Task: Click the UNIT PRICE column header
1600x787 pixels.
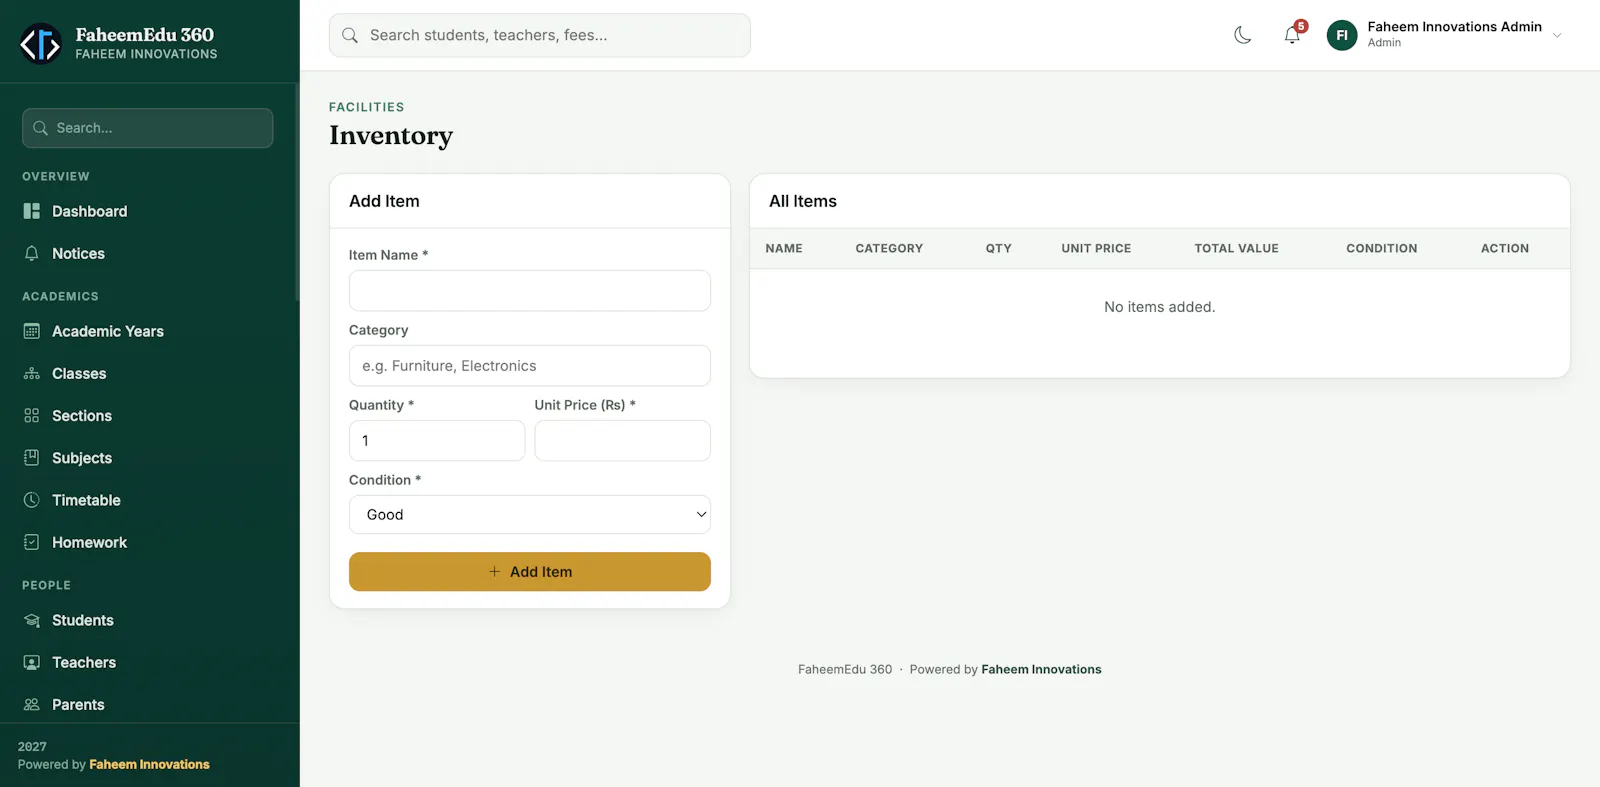Action: point(1096,248)
